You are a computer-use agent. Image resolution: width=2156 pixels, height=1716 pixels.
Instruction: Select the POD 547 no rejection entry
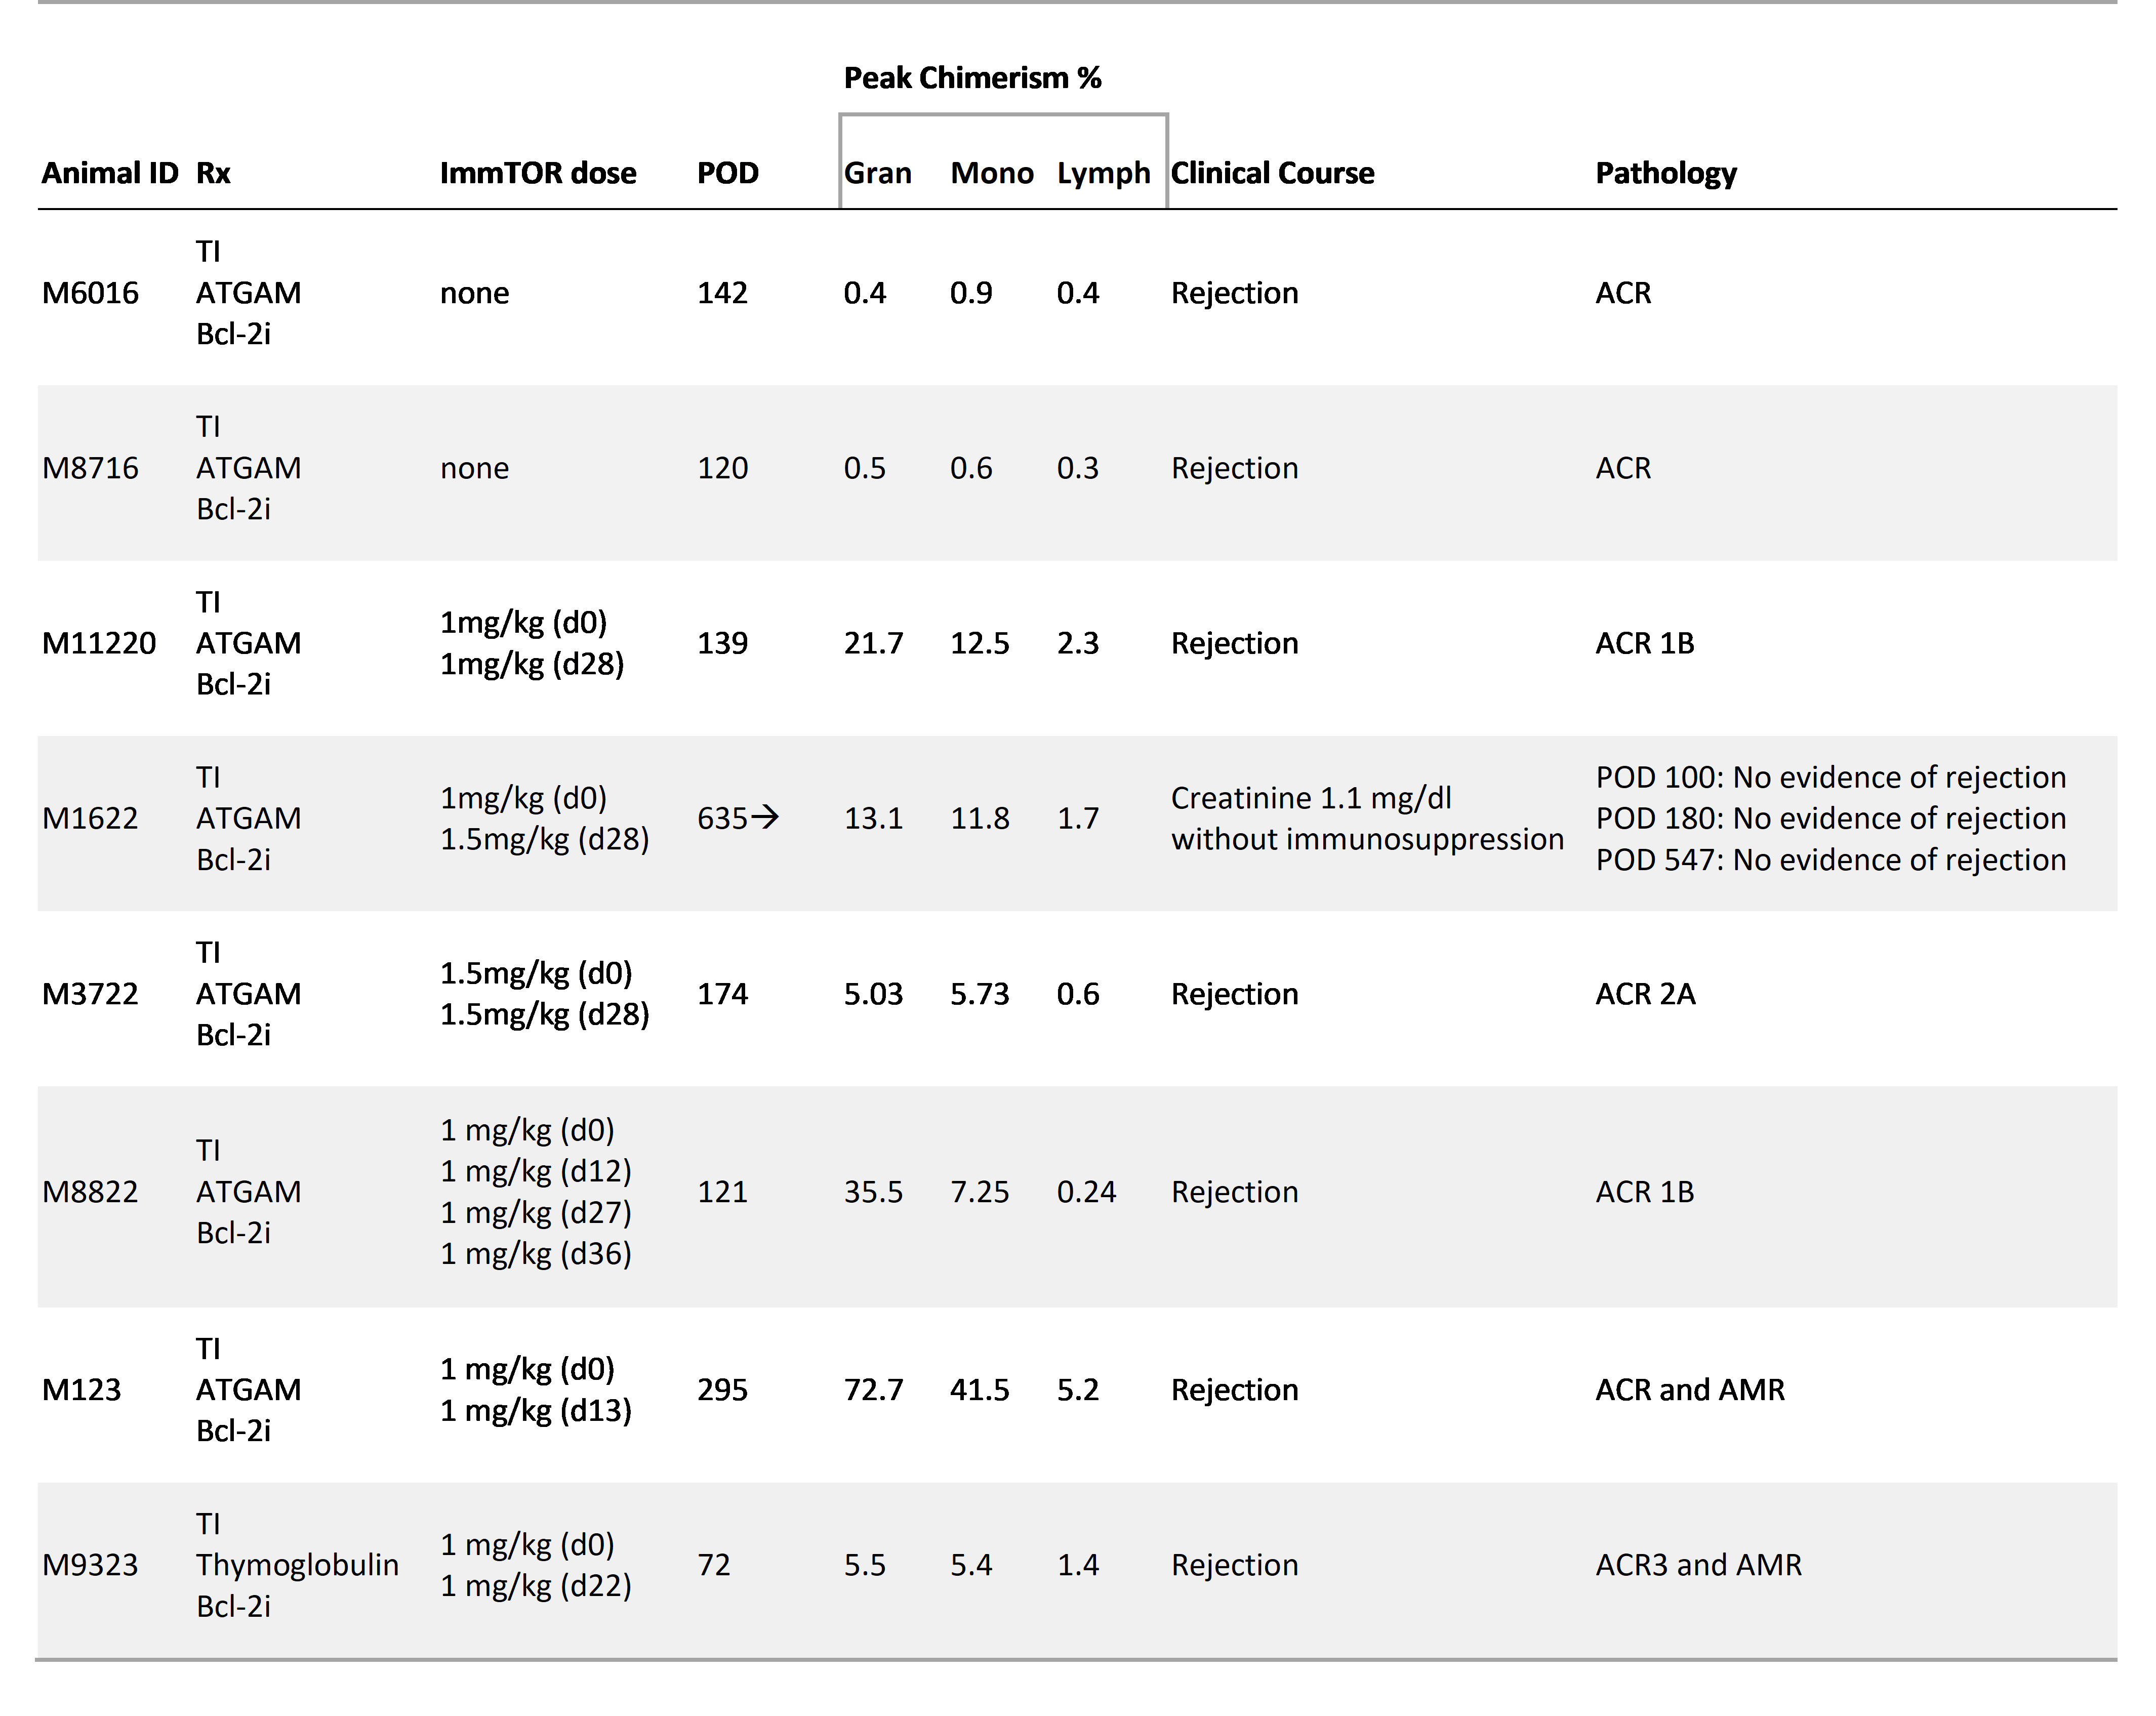coord(1830,859)
